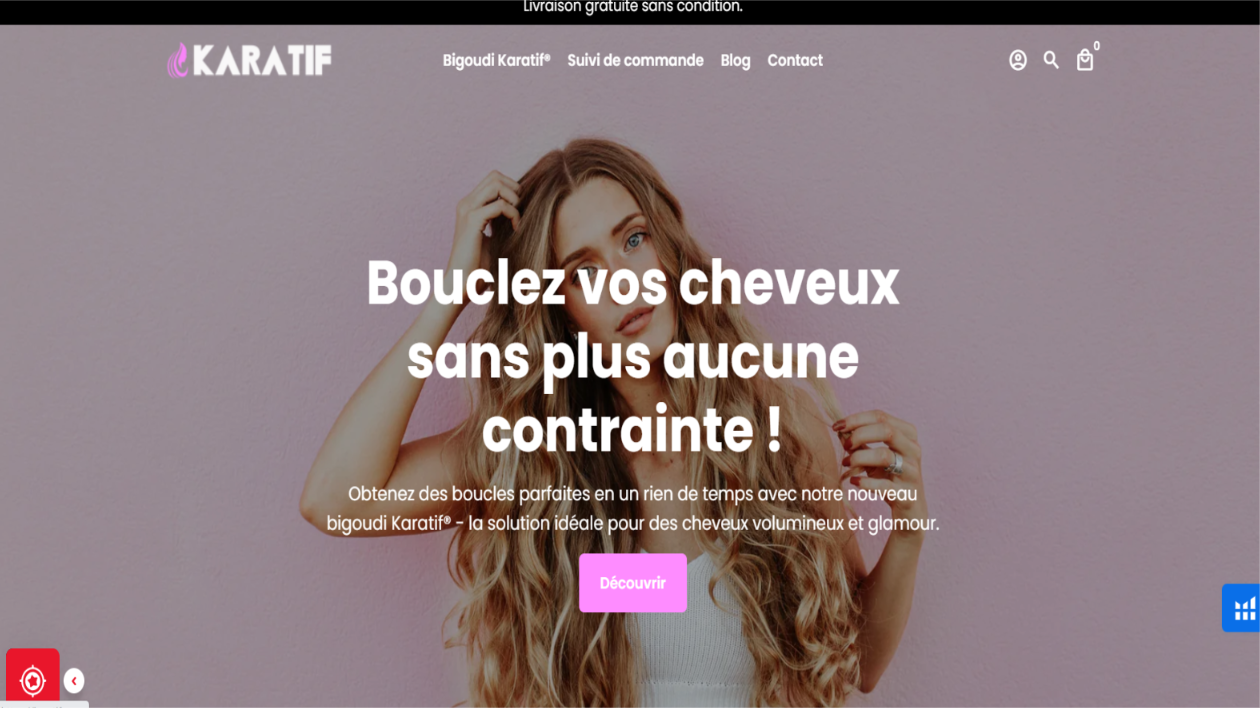Open the blue bar chart widget
Screen dimensions: 1260x708
(1243, 608)
